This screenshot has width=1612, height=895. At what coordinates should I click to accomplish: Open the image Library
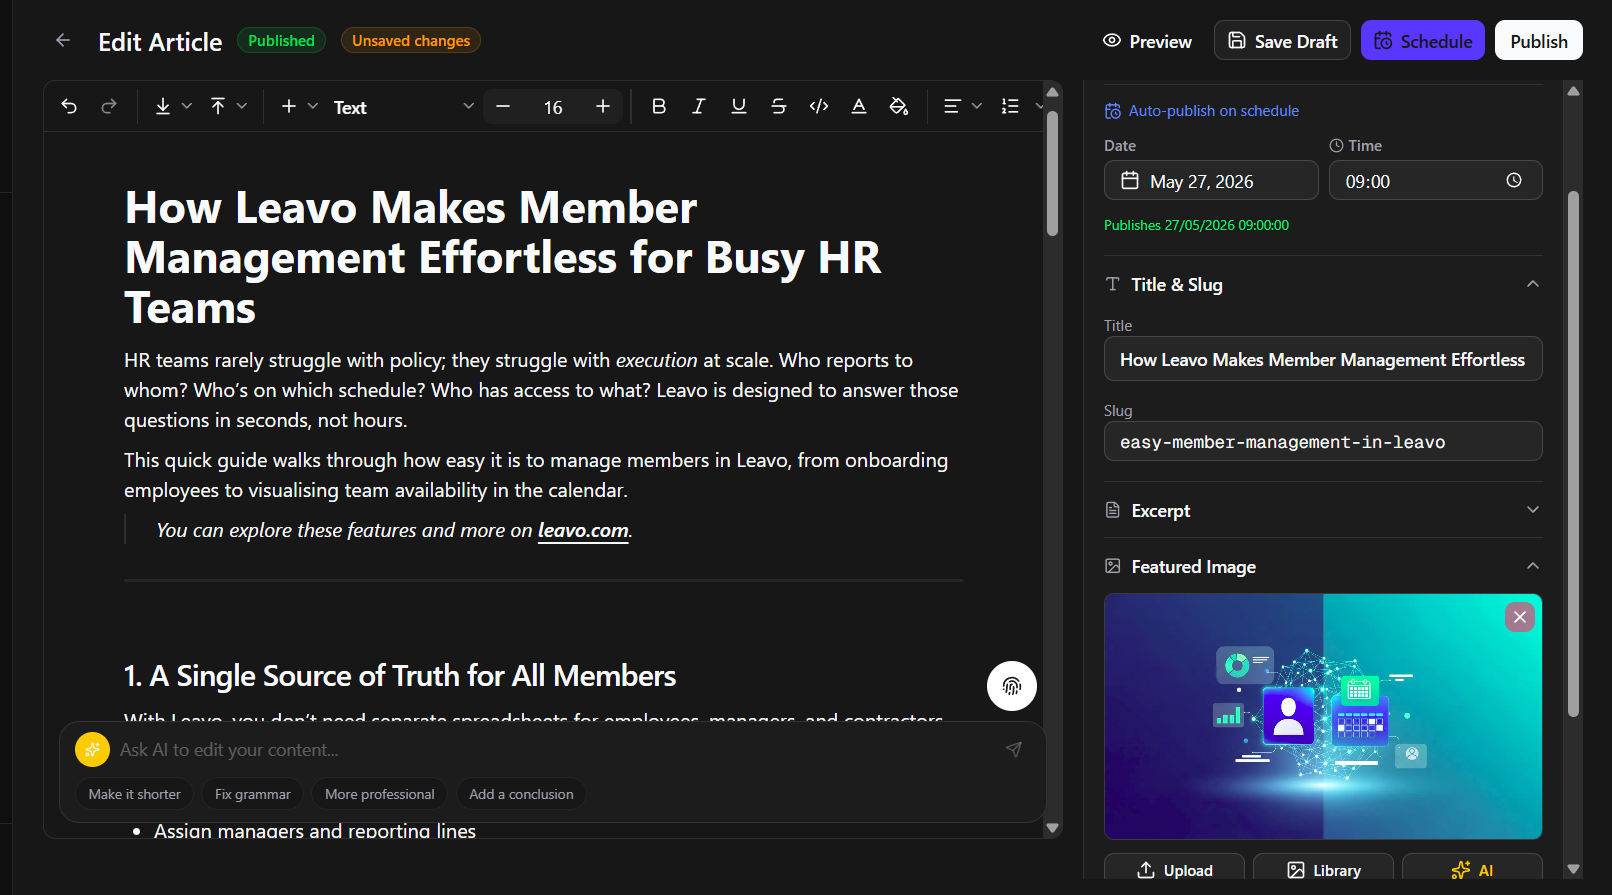pos(1323,869)
